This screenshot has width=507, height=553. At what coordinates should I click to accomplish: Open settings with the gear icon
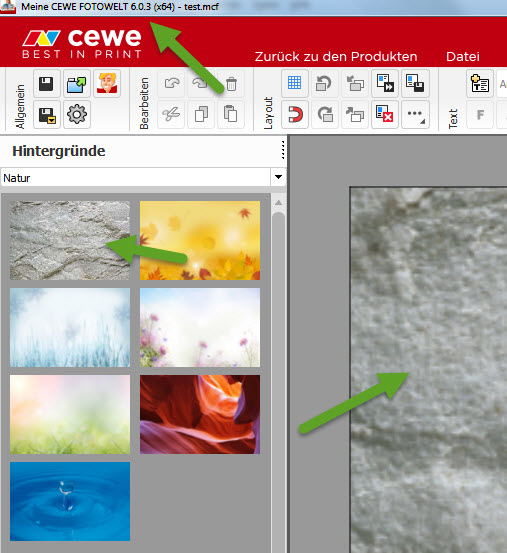(x=77, y=115)
